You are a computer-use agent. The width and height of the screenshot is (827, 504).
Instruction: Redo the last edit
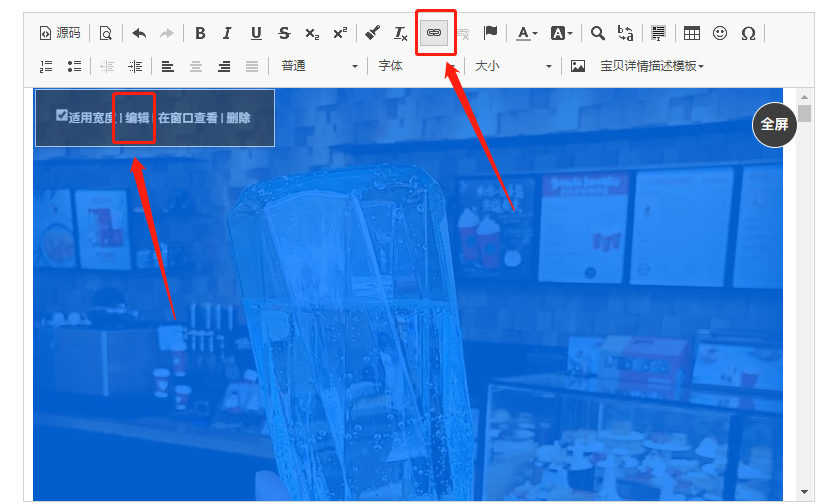point(167,33)
